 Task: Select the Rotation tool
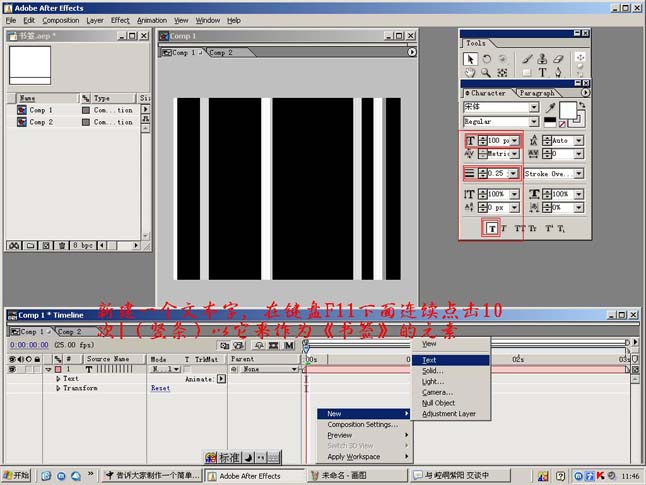click(487, 59)
